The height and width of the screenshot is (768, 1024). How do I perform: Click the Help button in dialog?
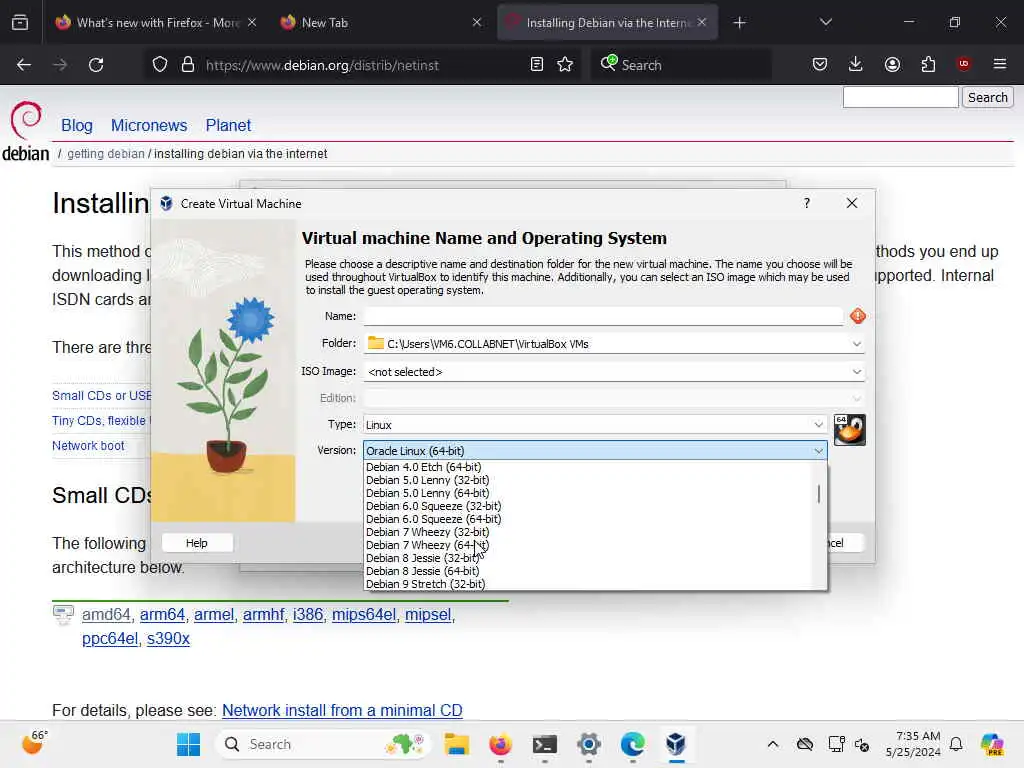[197, 543]
